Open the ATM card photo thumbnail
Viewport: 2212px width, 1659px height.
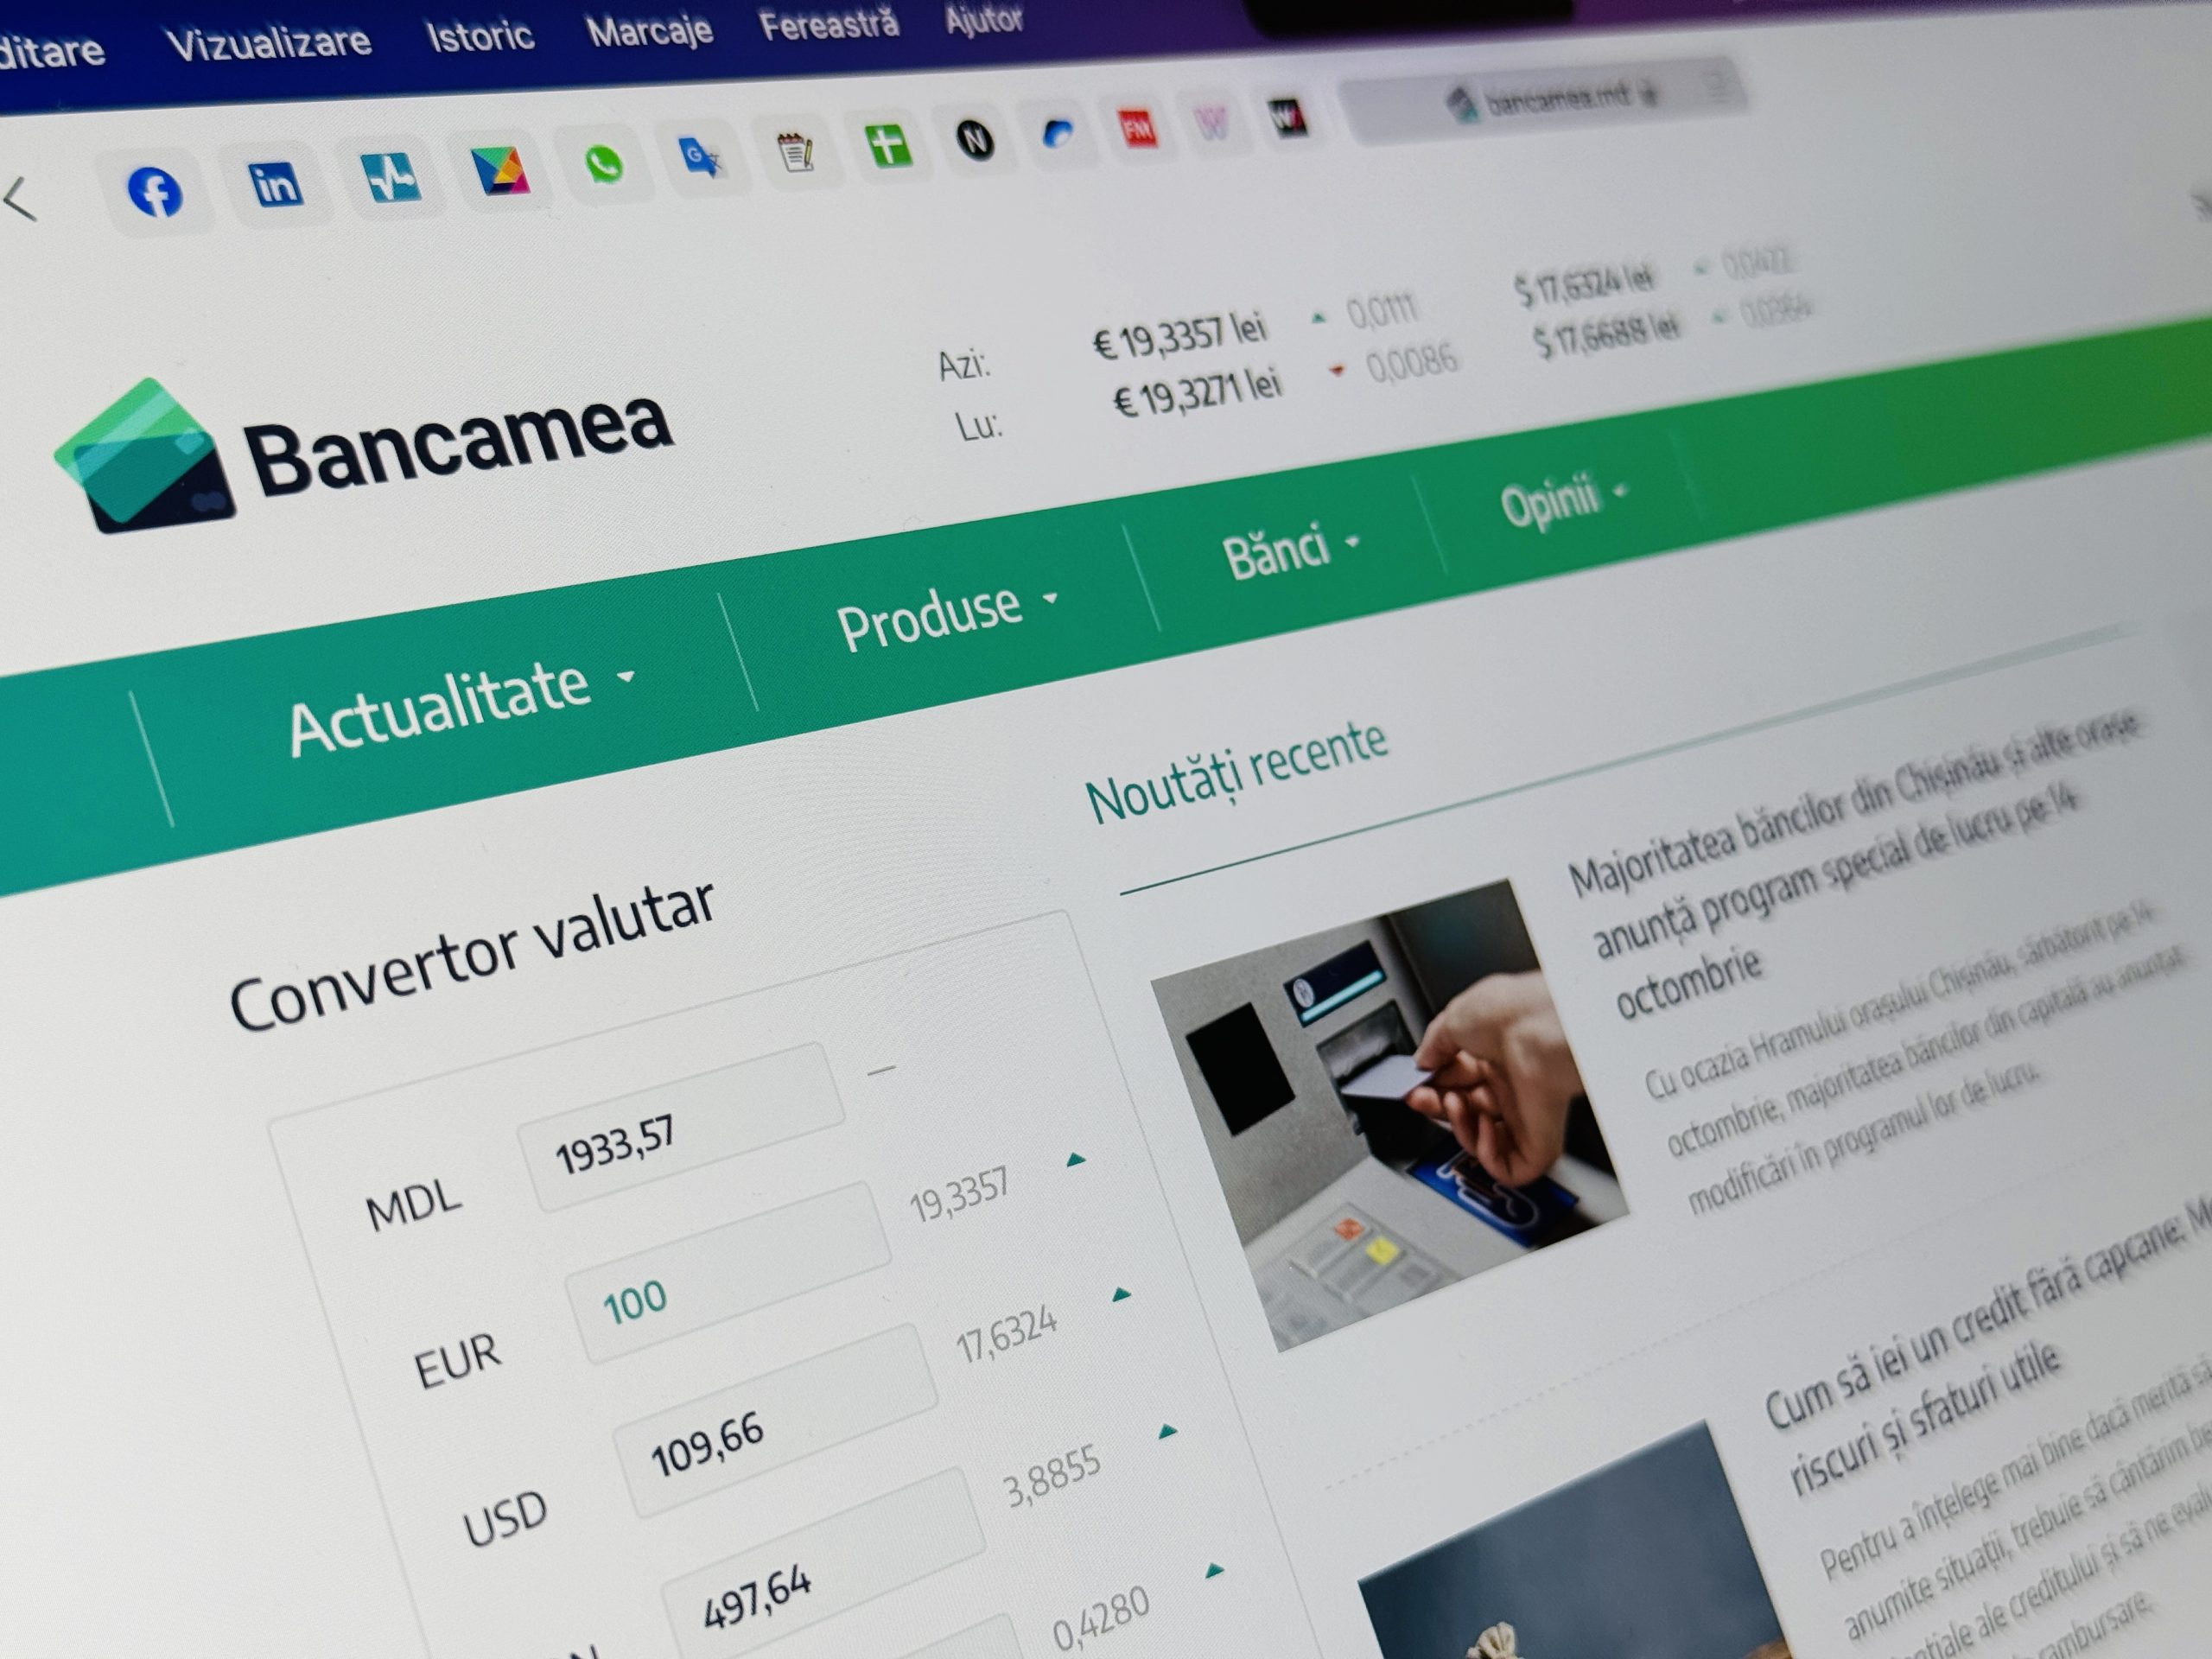point(1390,1115)
